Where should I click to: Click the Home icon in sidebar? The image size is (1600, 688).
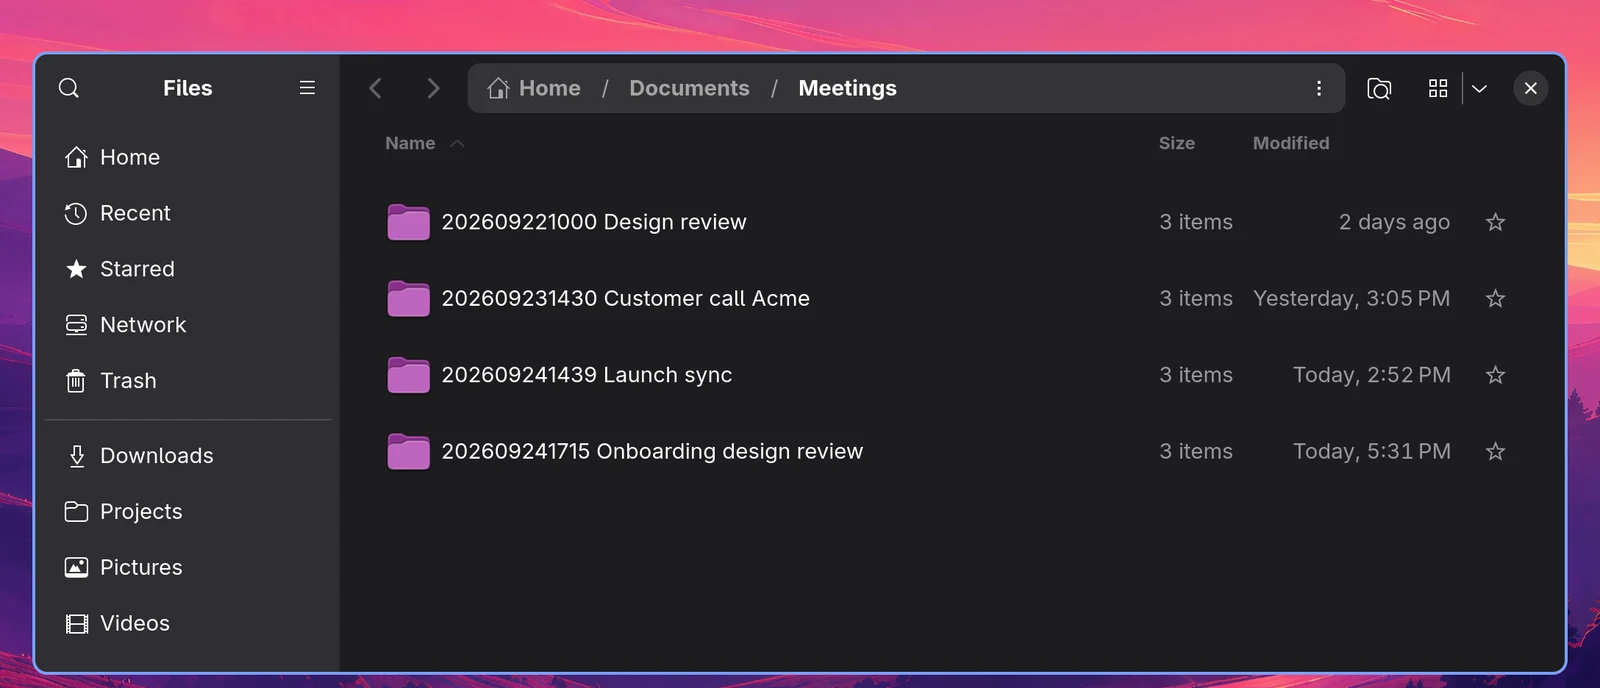76,157
